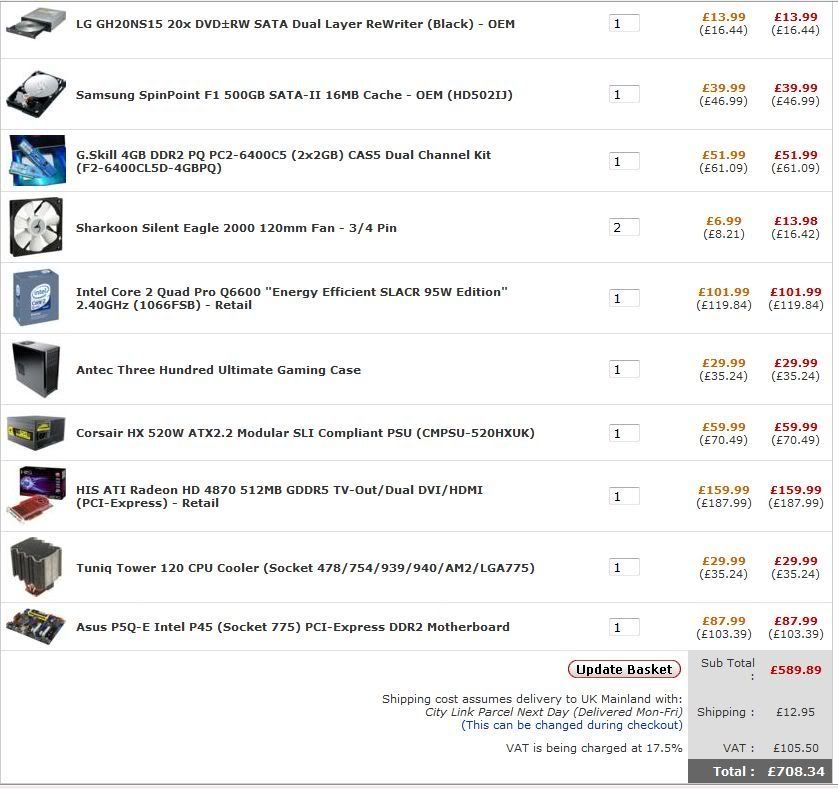
Task: Click the quantity field for Corsair PSU
Action: pos(624,433)
